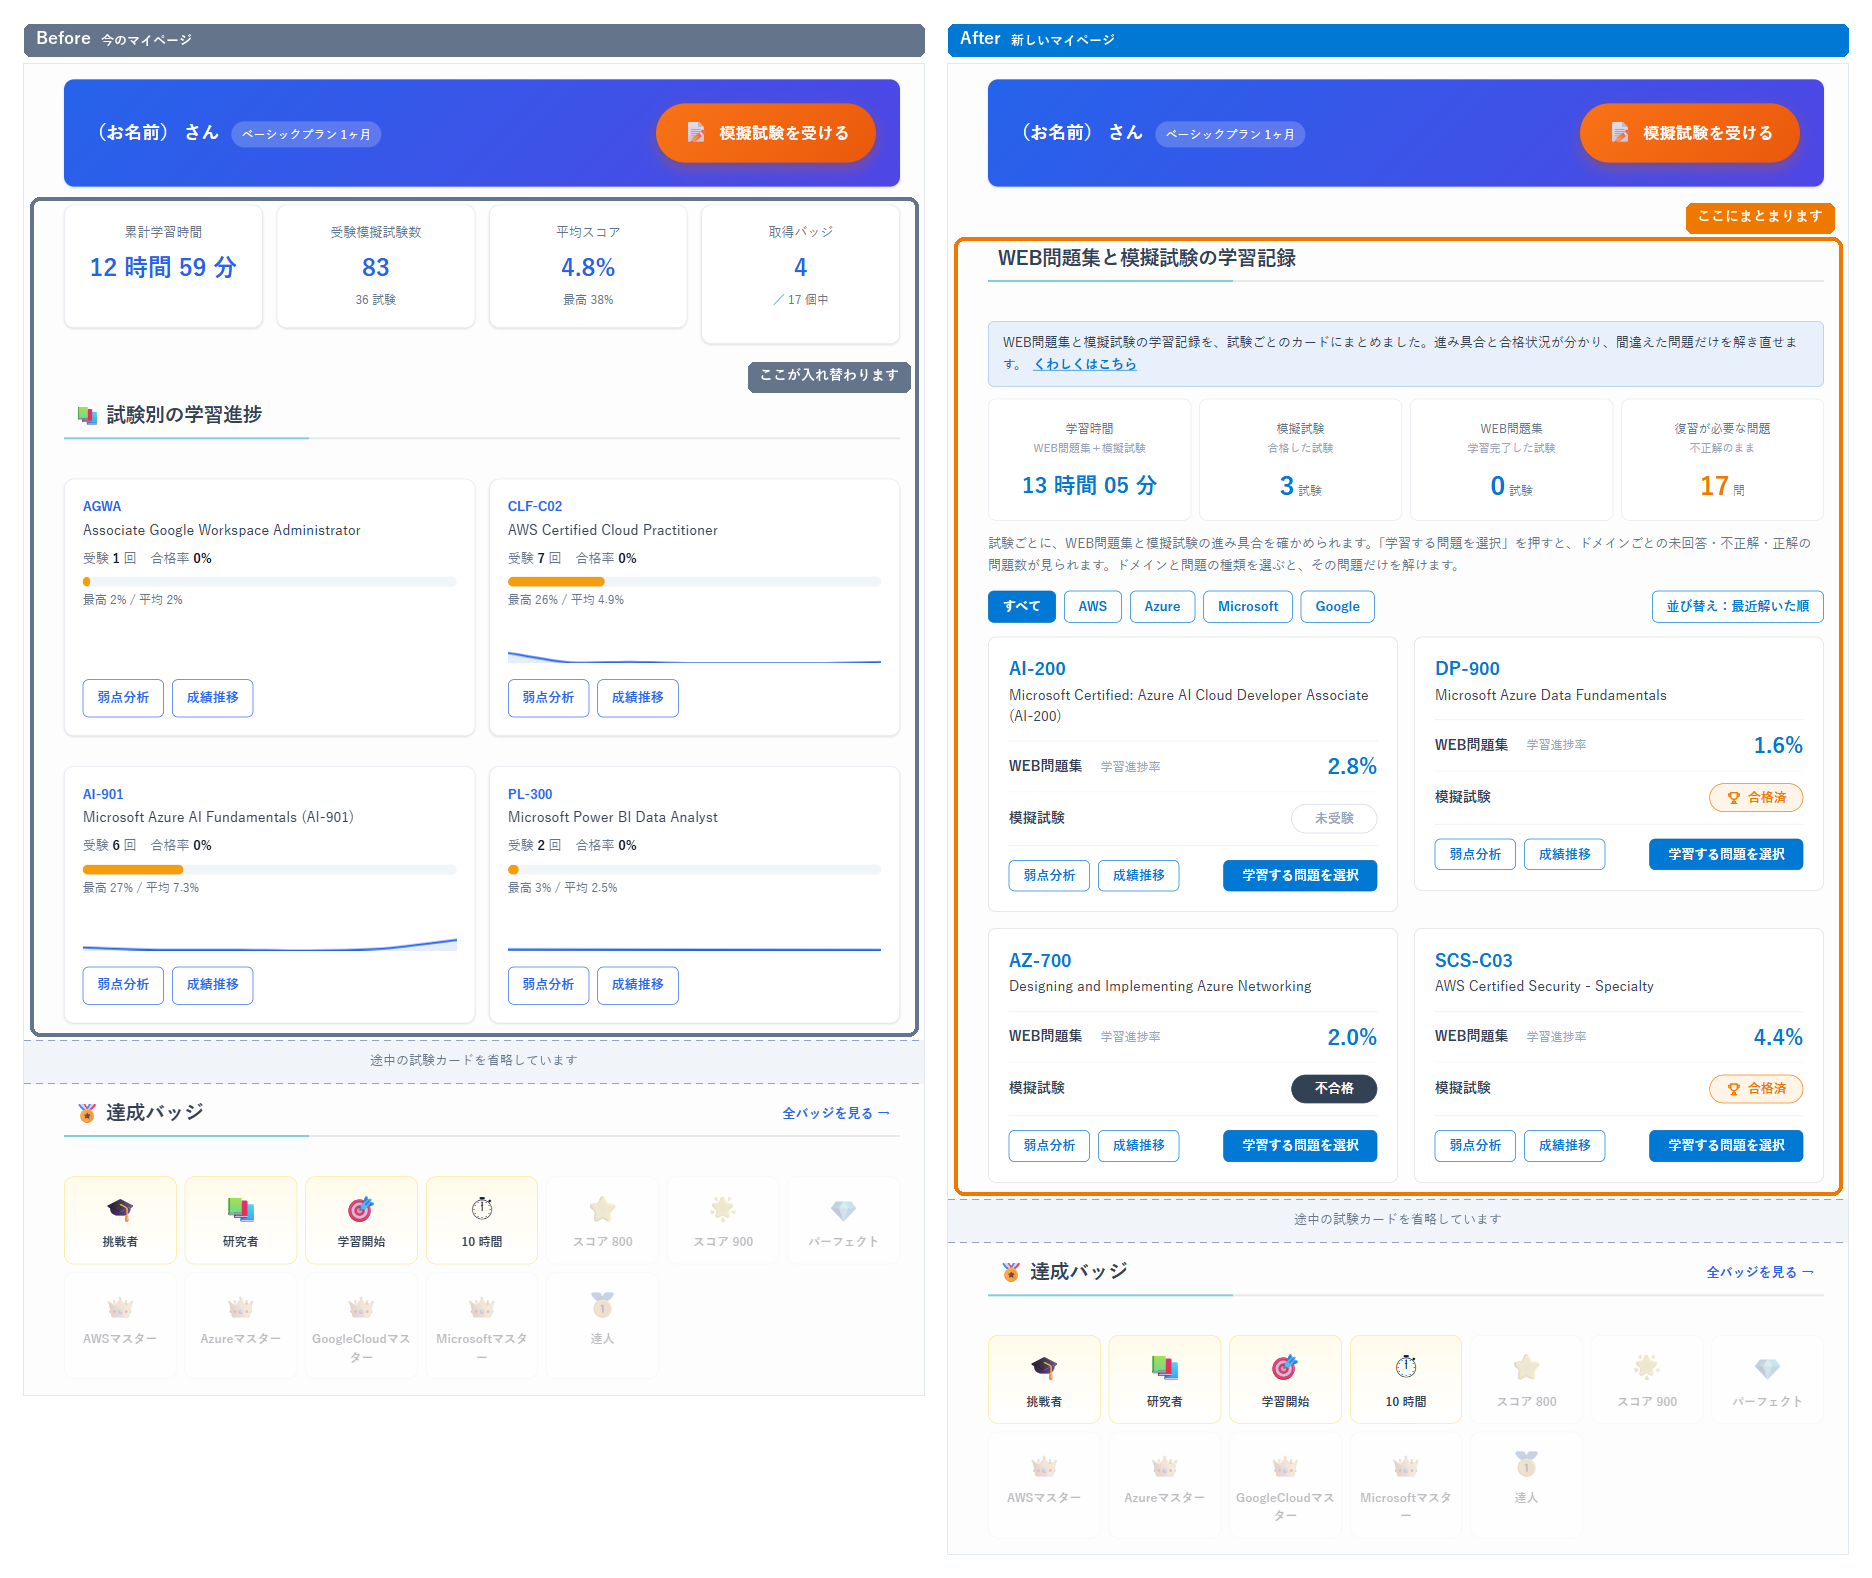Open the AWSマスター crown badge in Before panel
The height and width of the screenshot is (1578, 1872).
pos(120,1325)
